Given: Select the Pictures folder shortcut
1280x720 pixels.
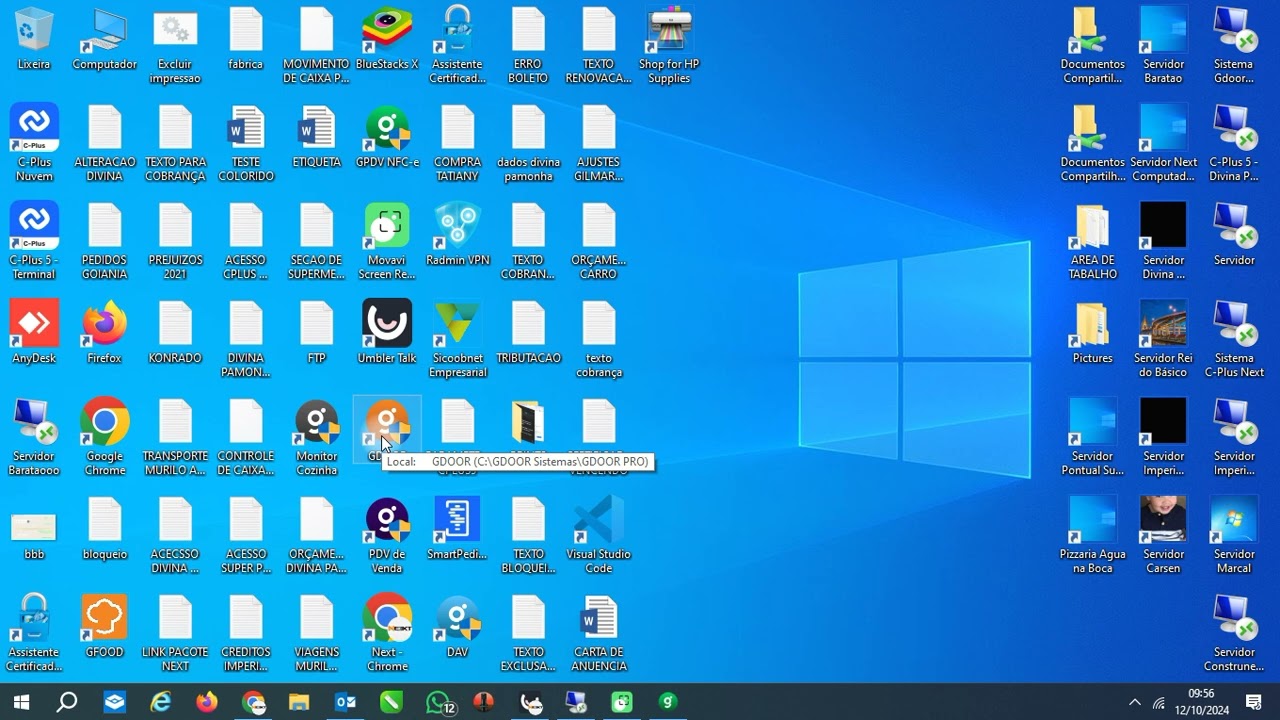Looking at the screenshot, I should (x=1093, y=333).
